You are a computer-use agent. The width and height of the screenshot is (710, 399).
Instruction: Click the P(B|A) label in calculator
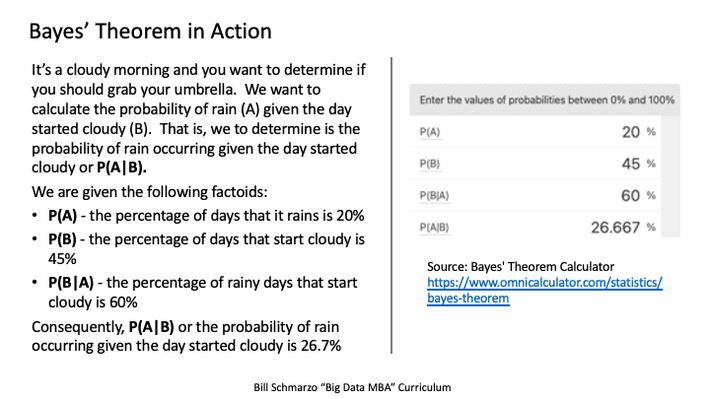click(x=434, y=196)
